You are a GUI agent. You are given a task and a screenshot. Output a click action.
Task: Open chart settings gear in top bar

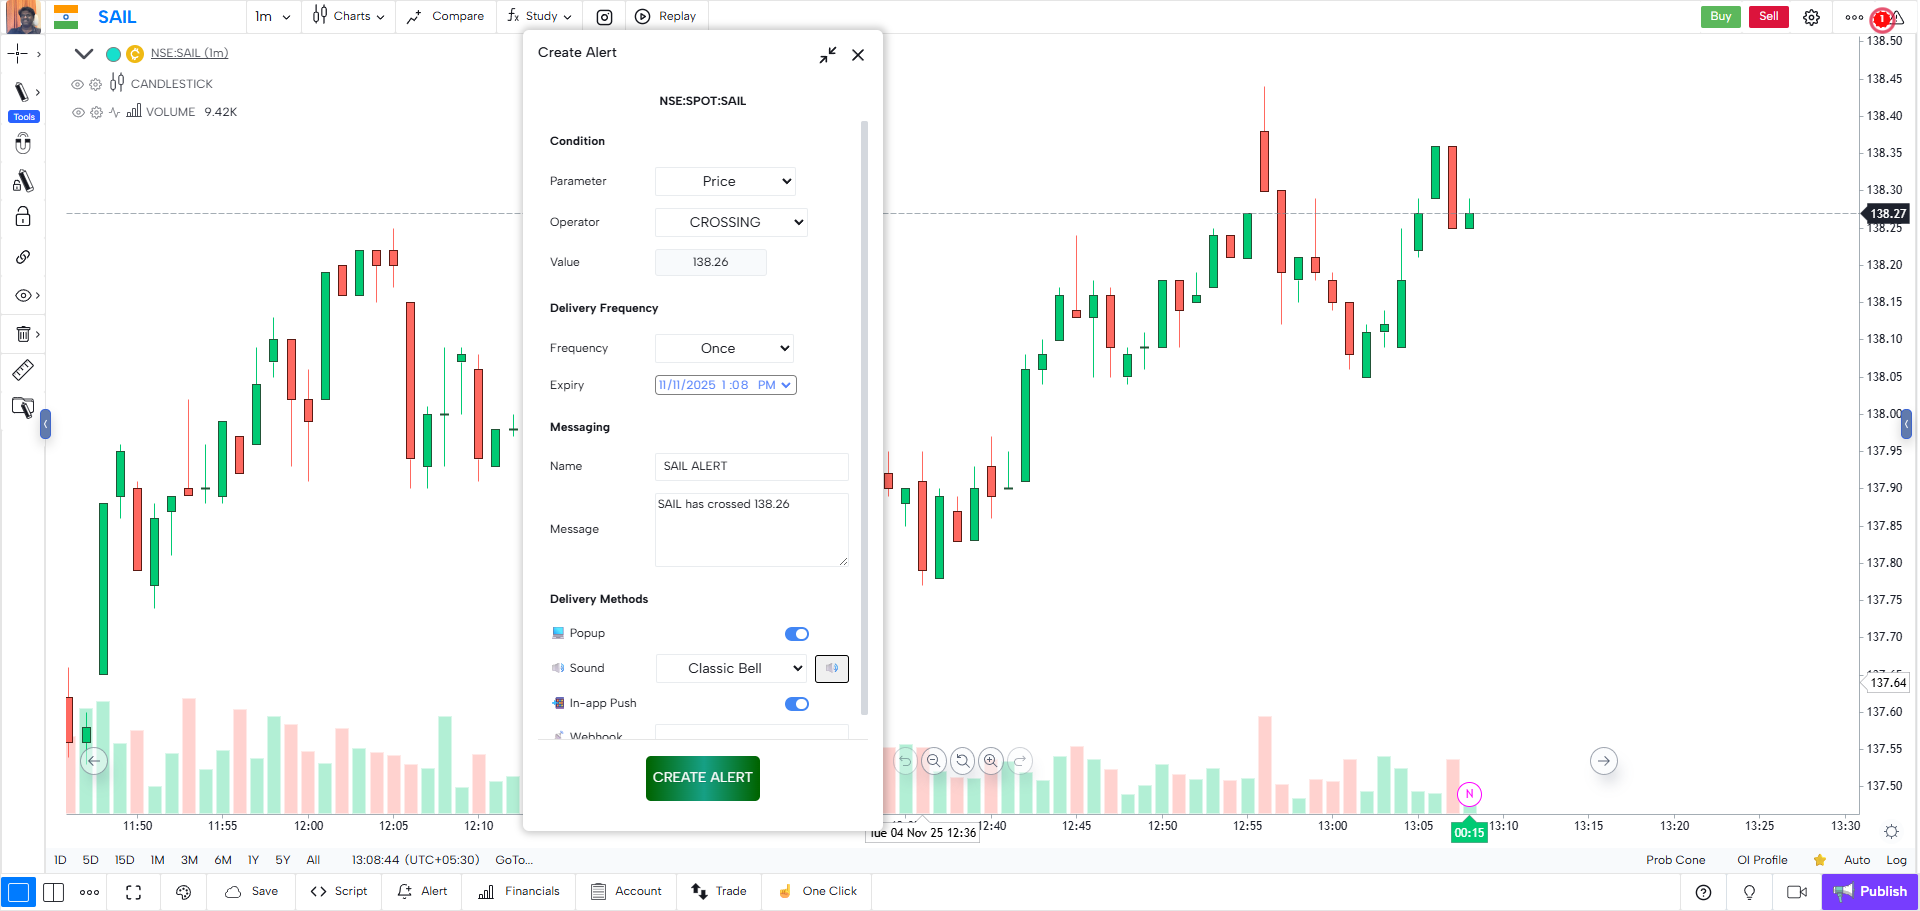point(1811,17)
